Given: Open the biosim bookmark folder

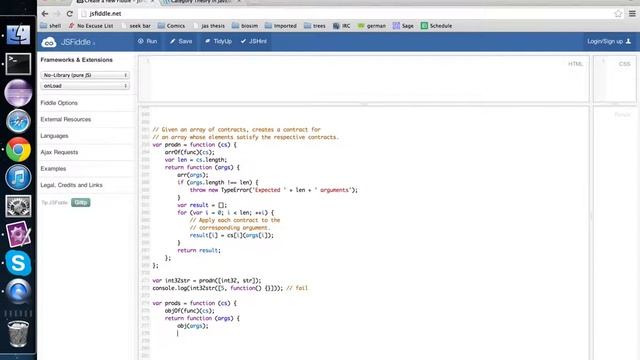Looking at the screenshot, I should (x=245, y=26).
